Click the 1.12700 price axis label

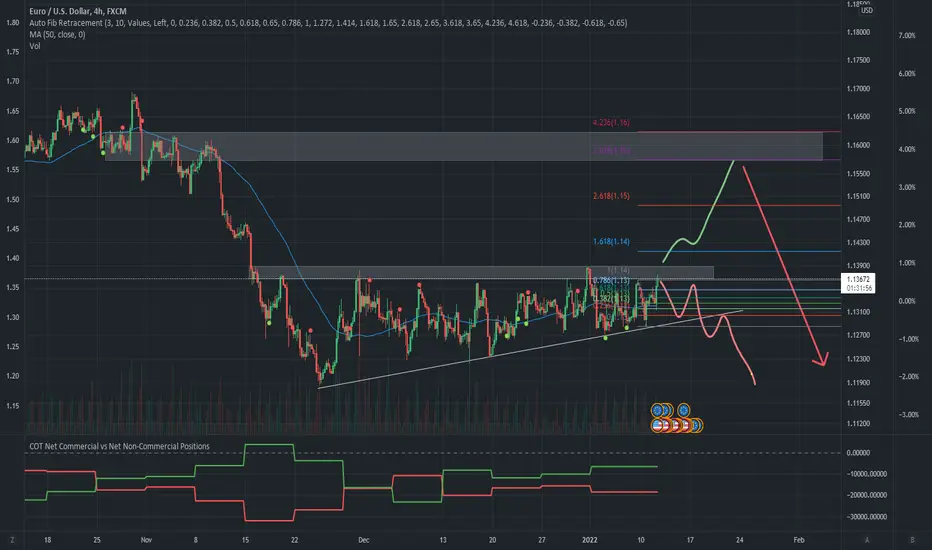click(x=858, y=335)
